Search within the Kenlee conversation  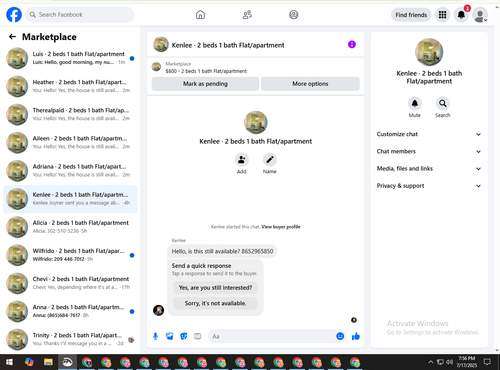(443, 103)
